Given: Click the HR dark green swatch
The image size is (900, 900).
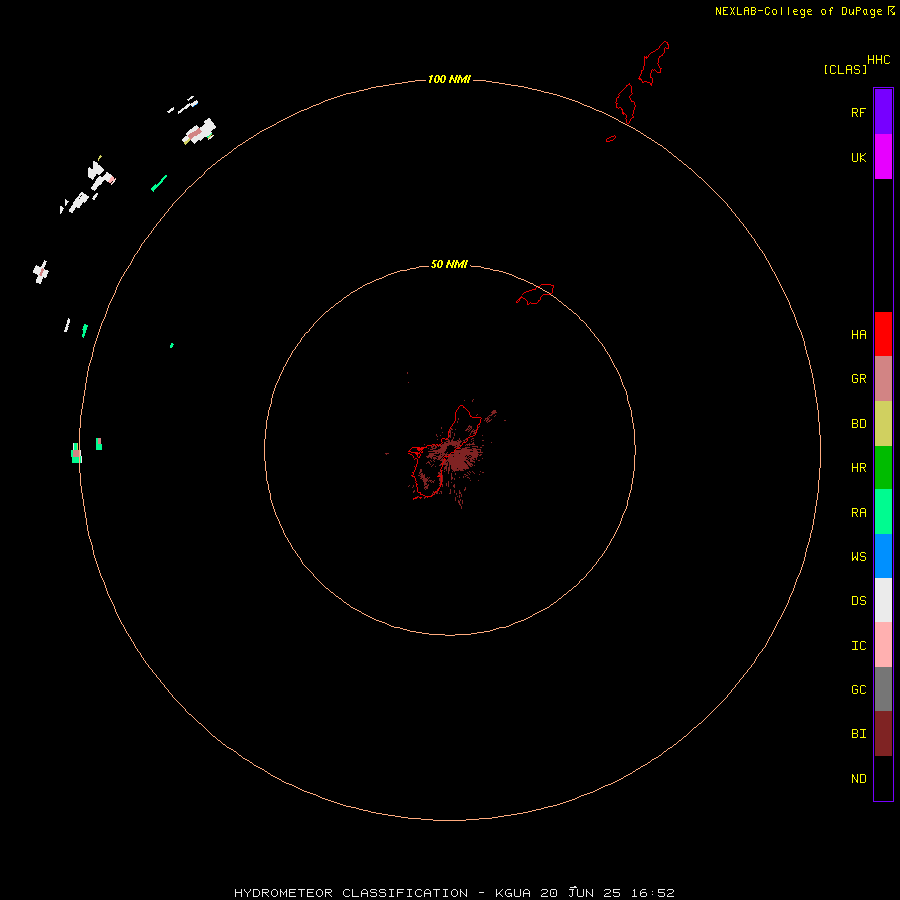Looking at the screenshot, I should [883, 467].
